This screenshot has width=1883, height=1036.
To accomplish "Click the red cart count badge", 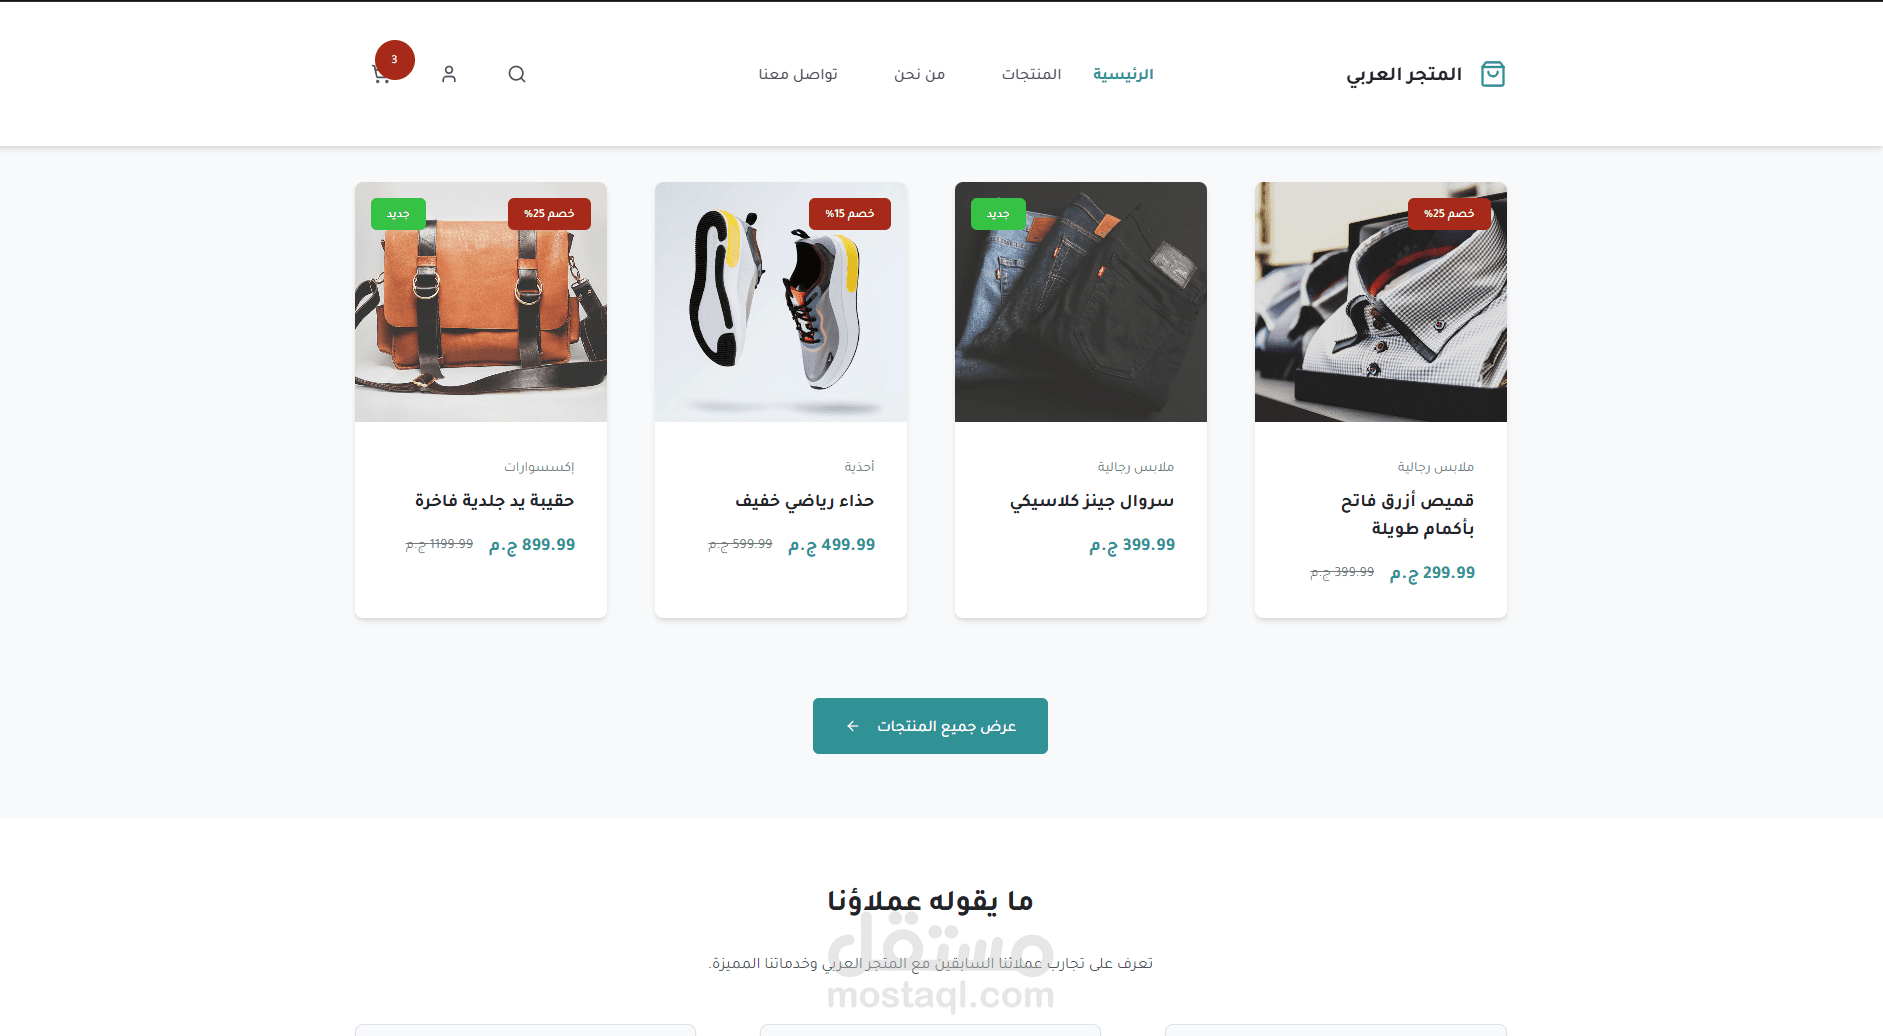I will click(395, 60).
